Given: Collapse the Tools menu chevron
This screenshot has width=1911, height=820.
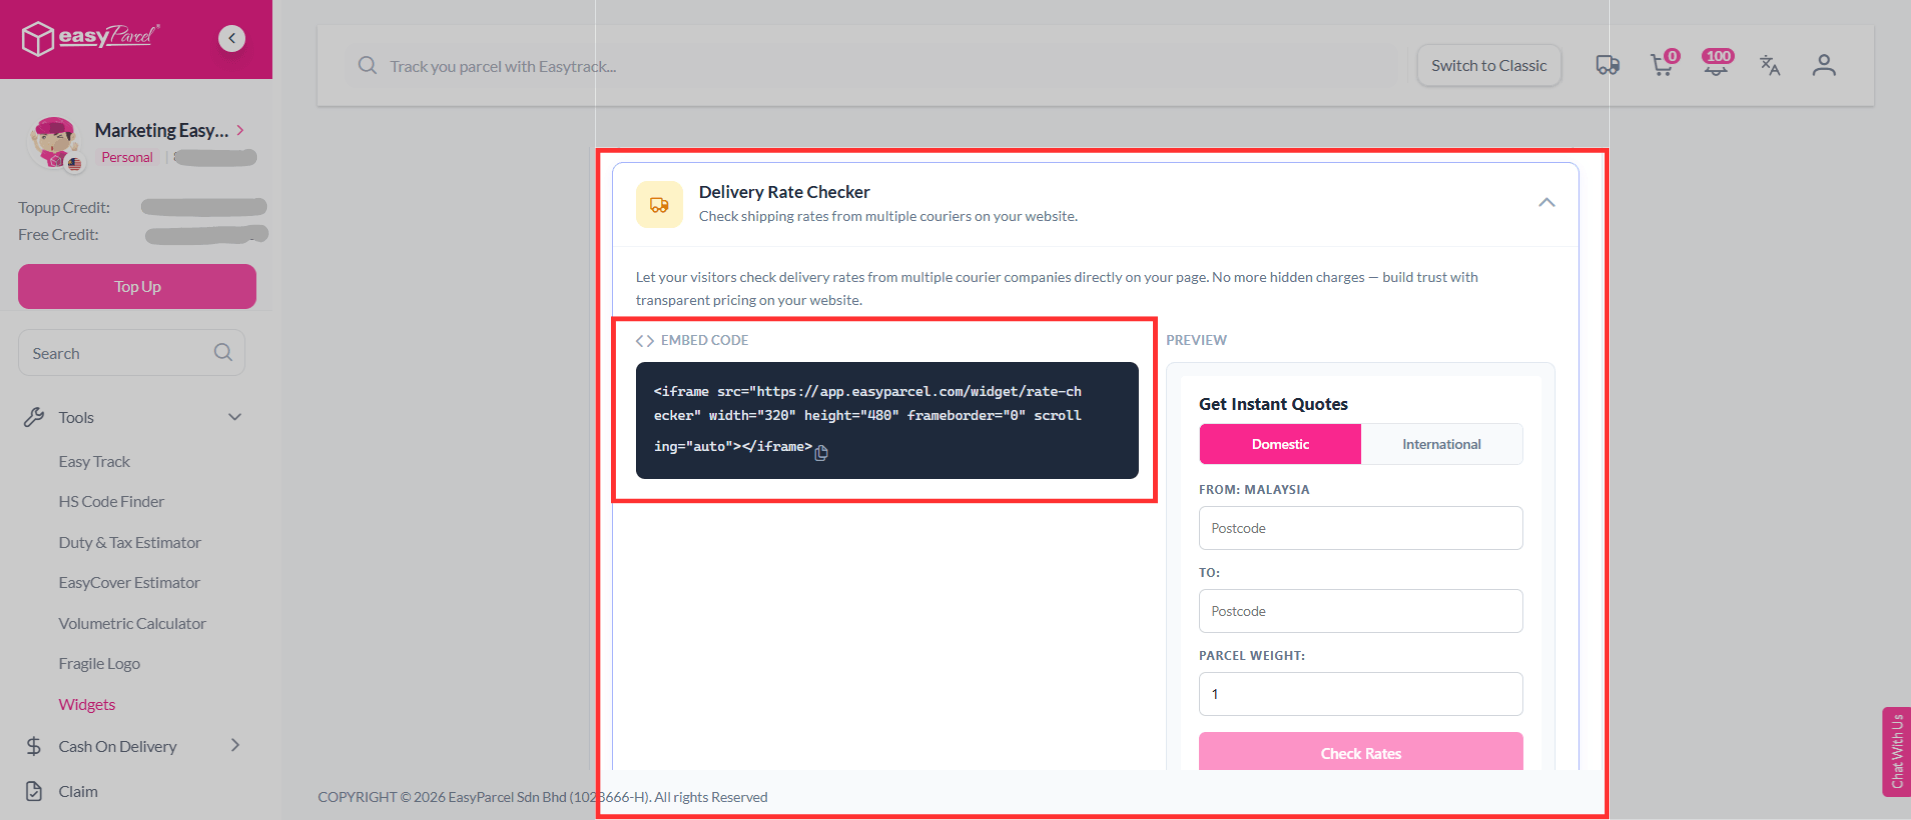Looking at the screenshot, I should click(x=235, y=417).
